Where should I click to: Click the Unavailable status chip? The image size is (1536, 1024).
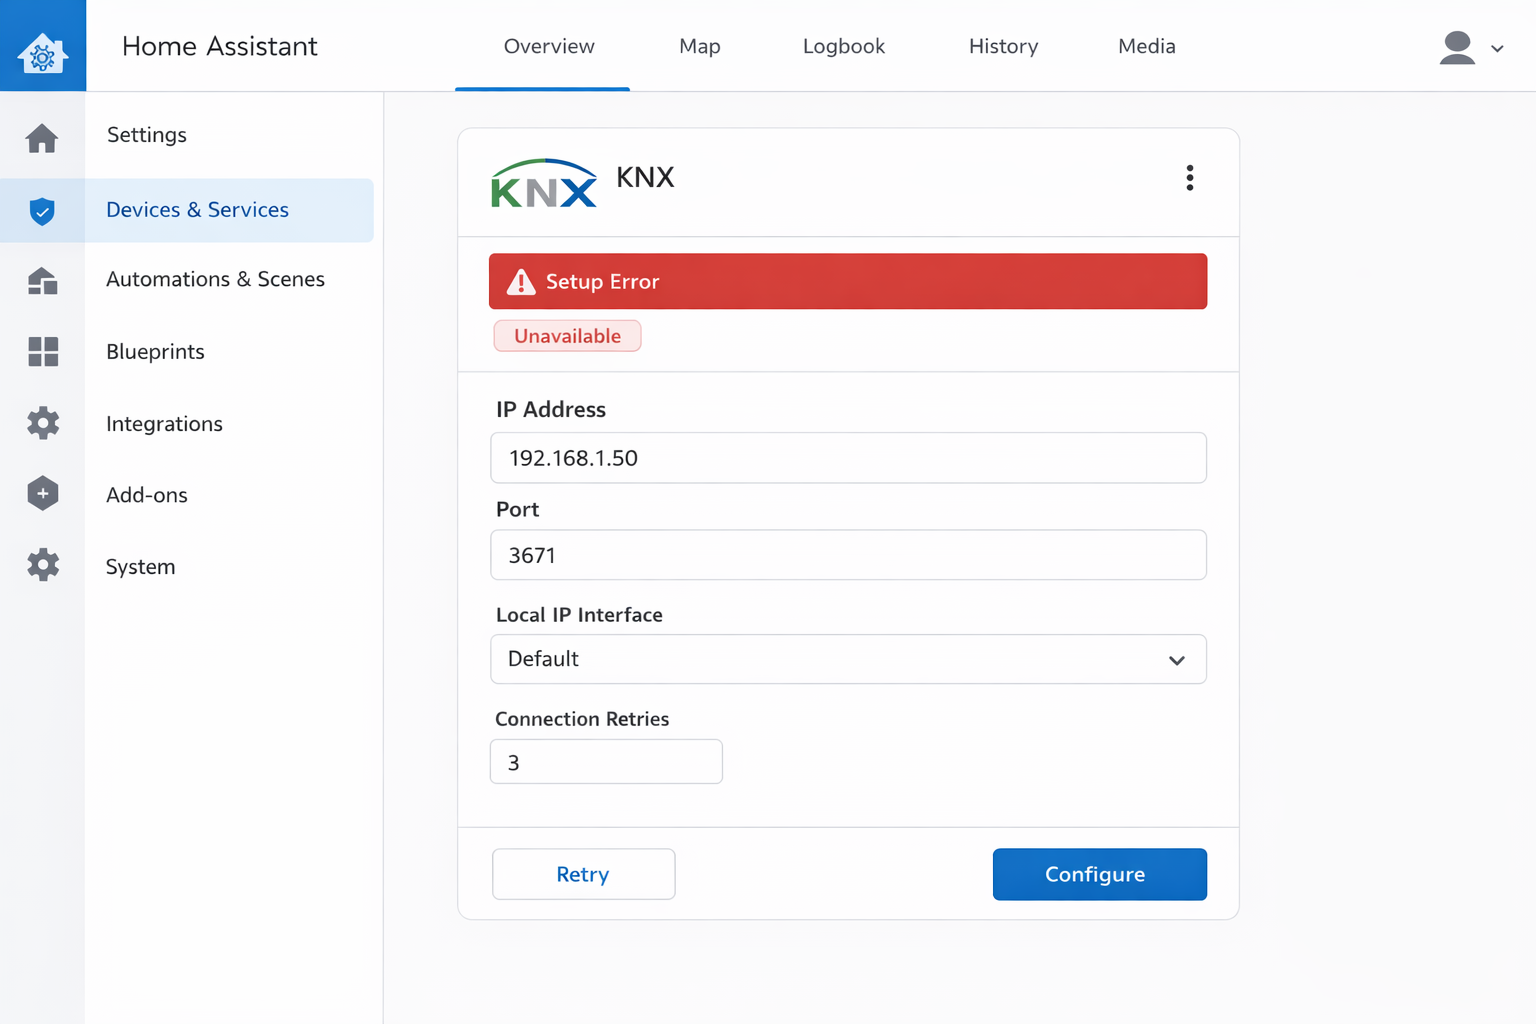click(567, 336)
